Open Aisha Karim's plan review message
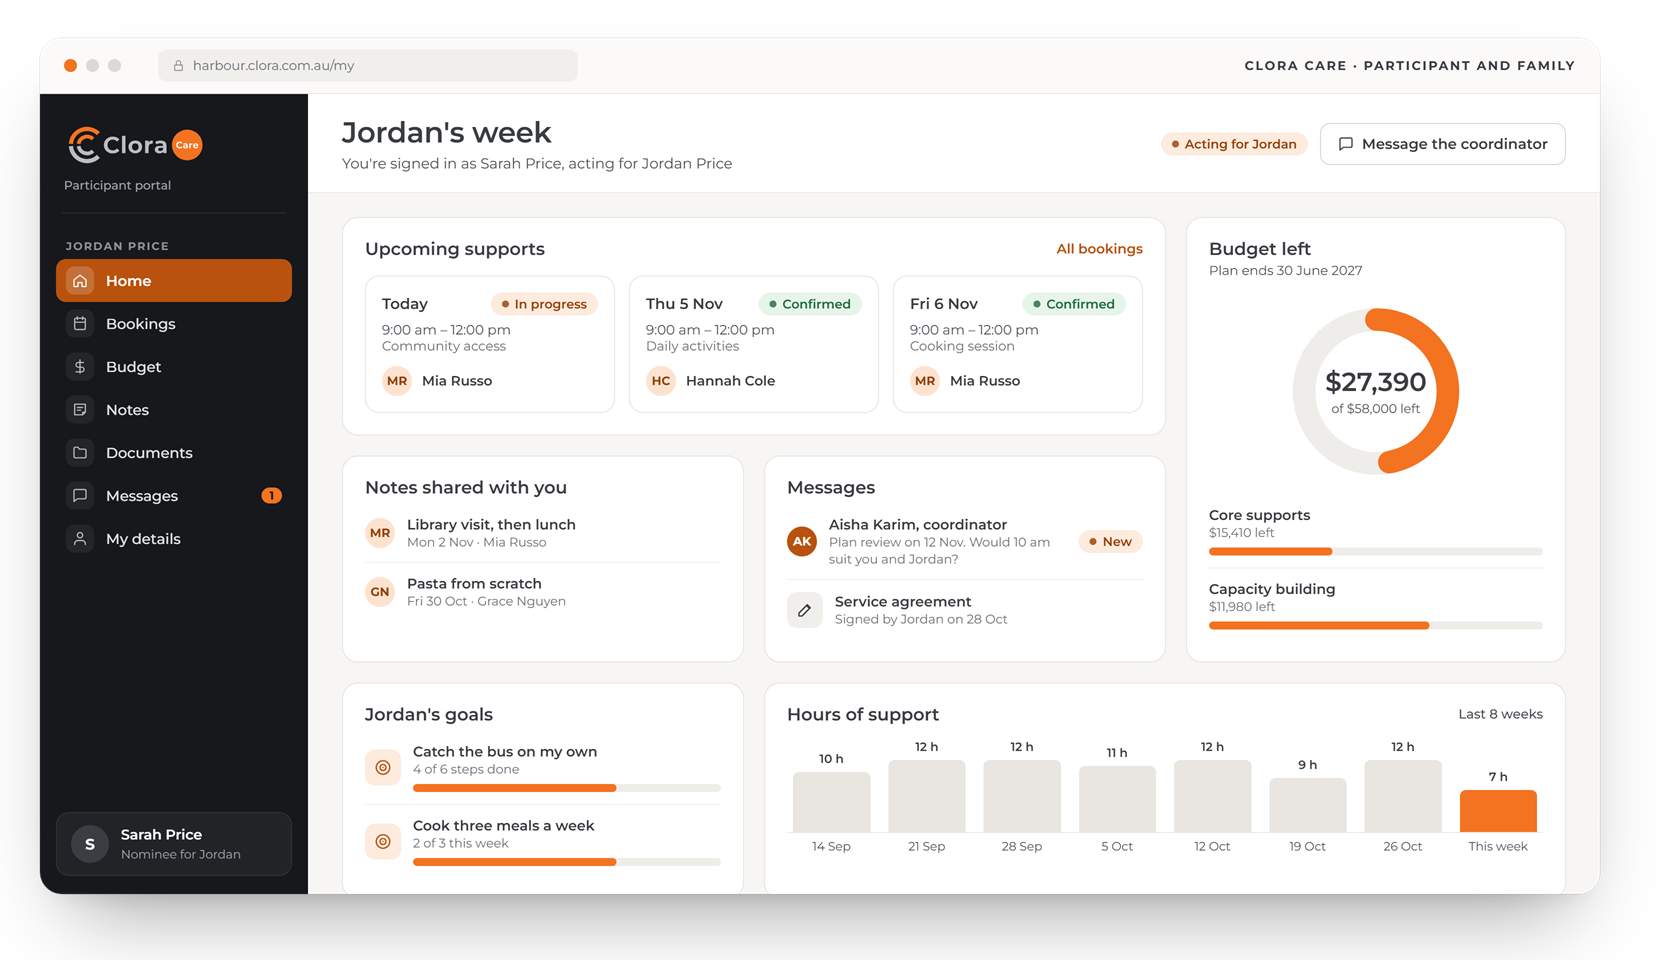This screenshot has width=1660, height=960. (x=965, y=541)
